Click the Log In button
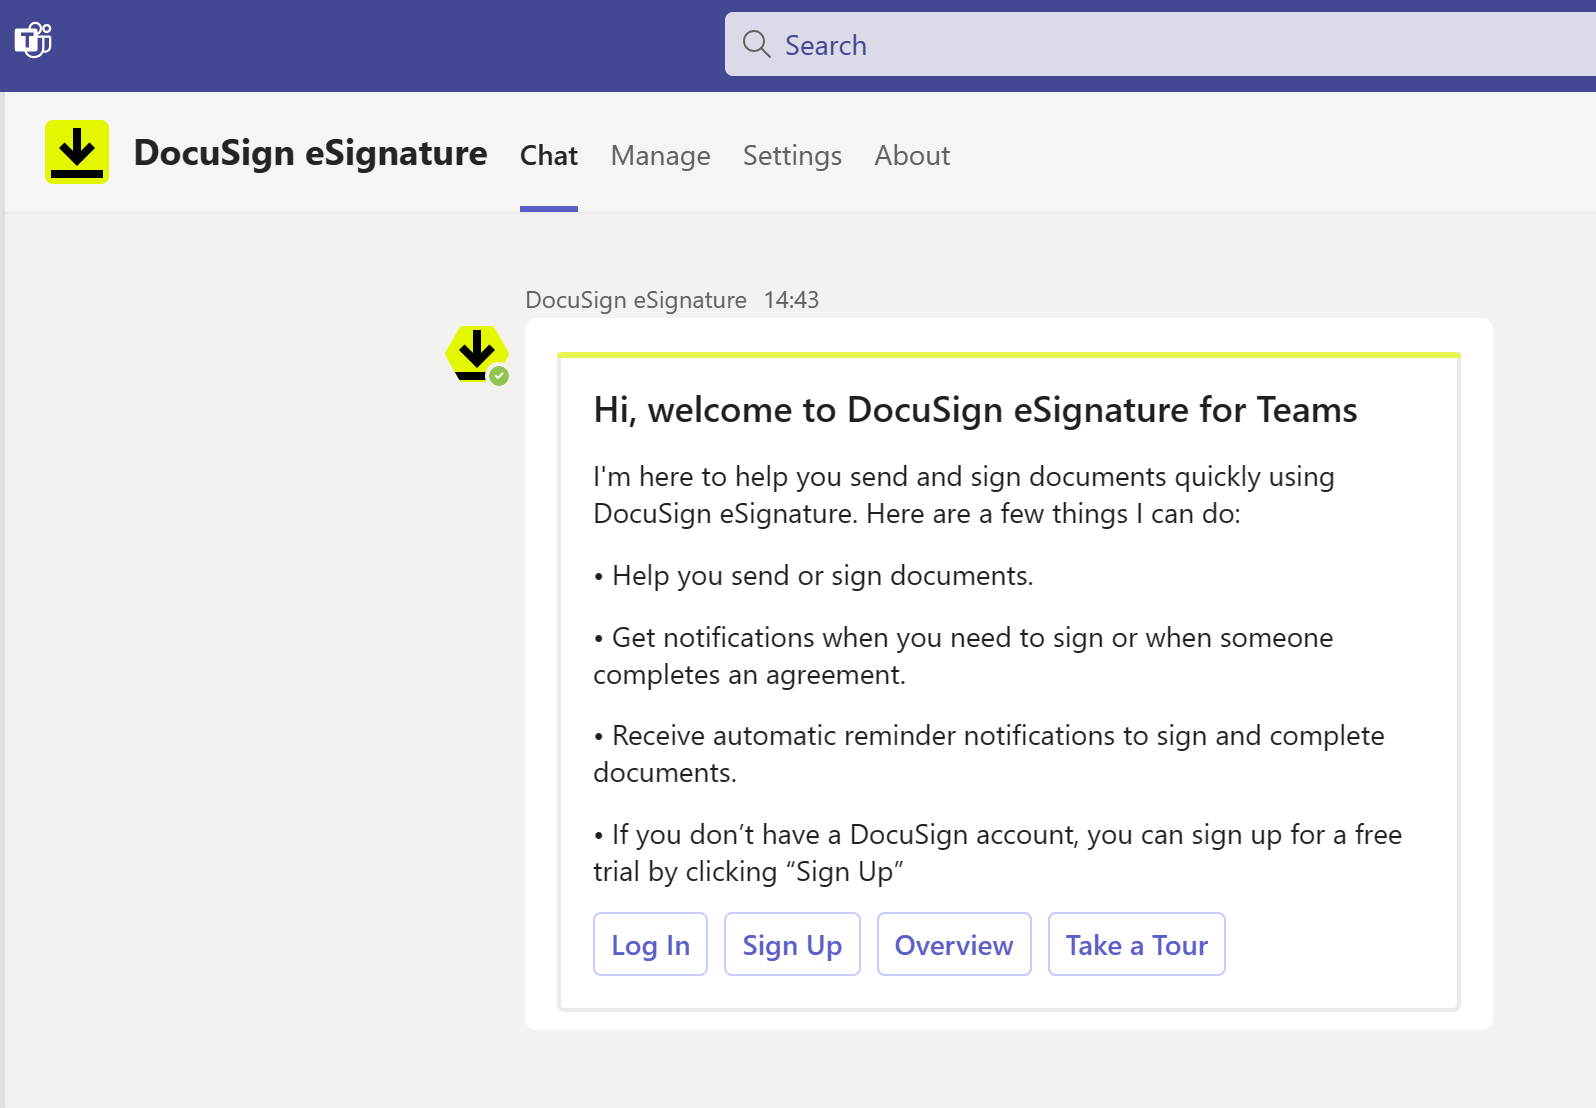The height and width of the screenshot is (1108, 1596). coord(650,944)
